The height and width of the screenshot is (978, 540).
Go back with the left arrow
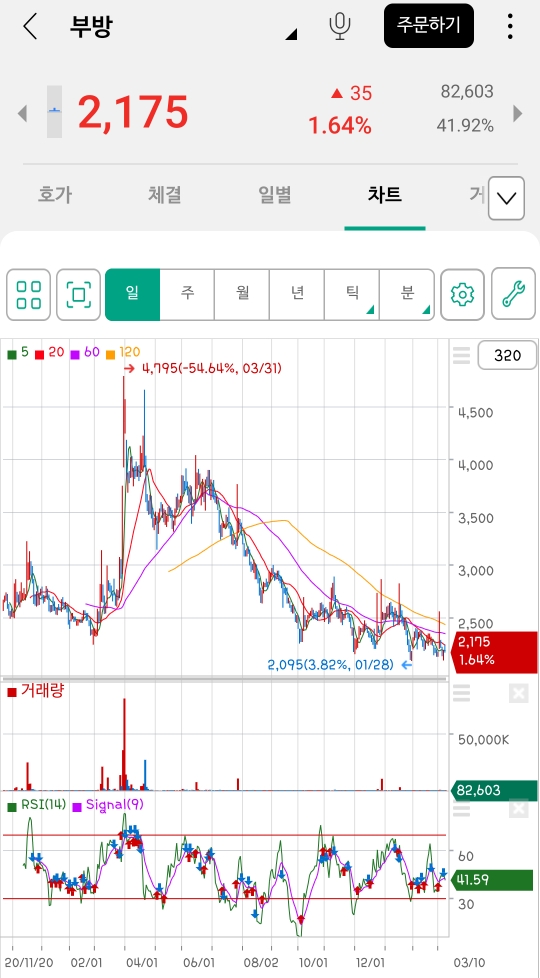pyautogui.click(x=30, y=27)
